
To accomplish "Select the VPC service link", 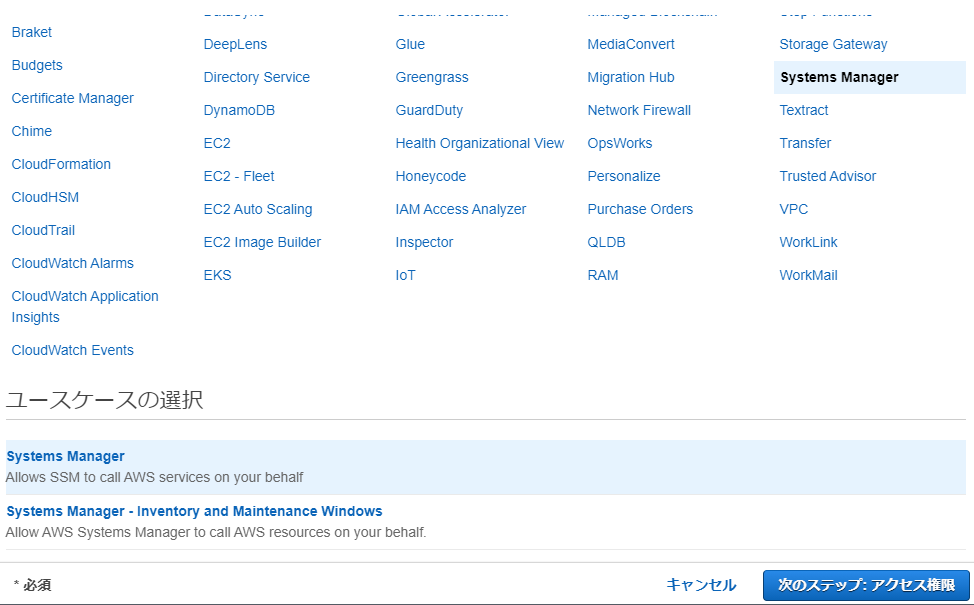I will coord(794,209).
